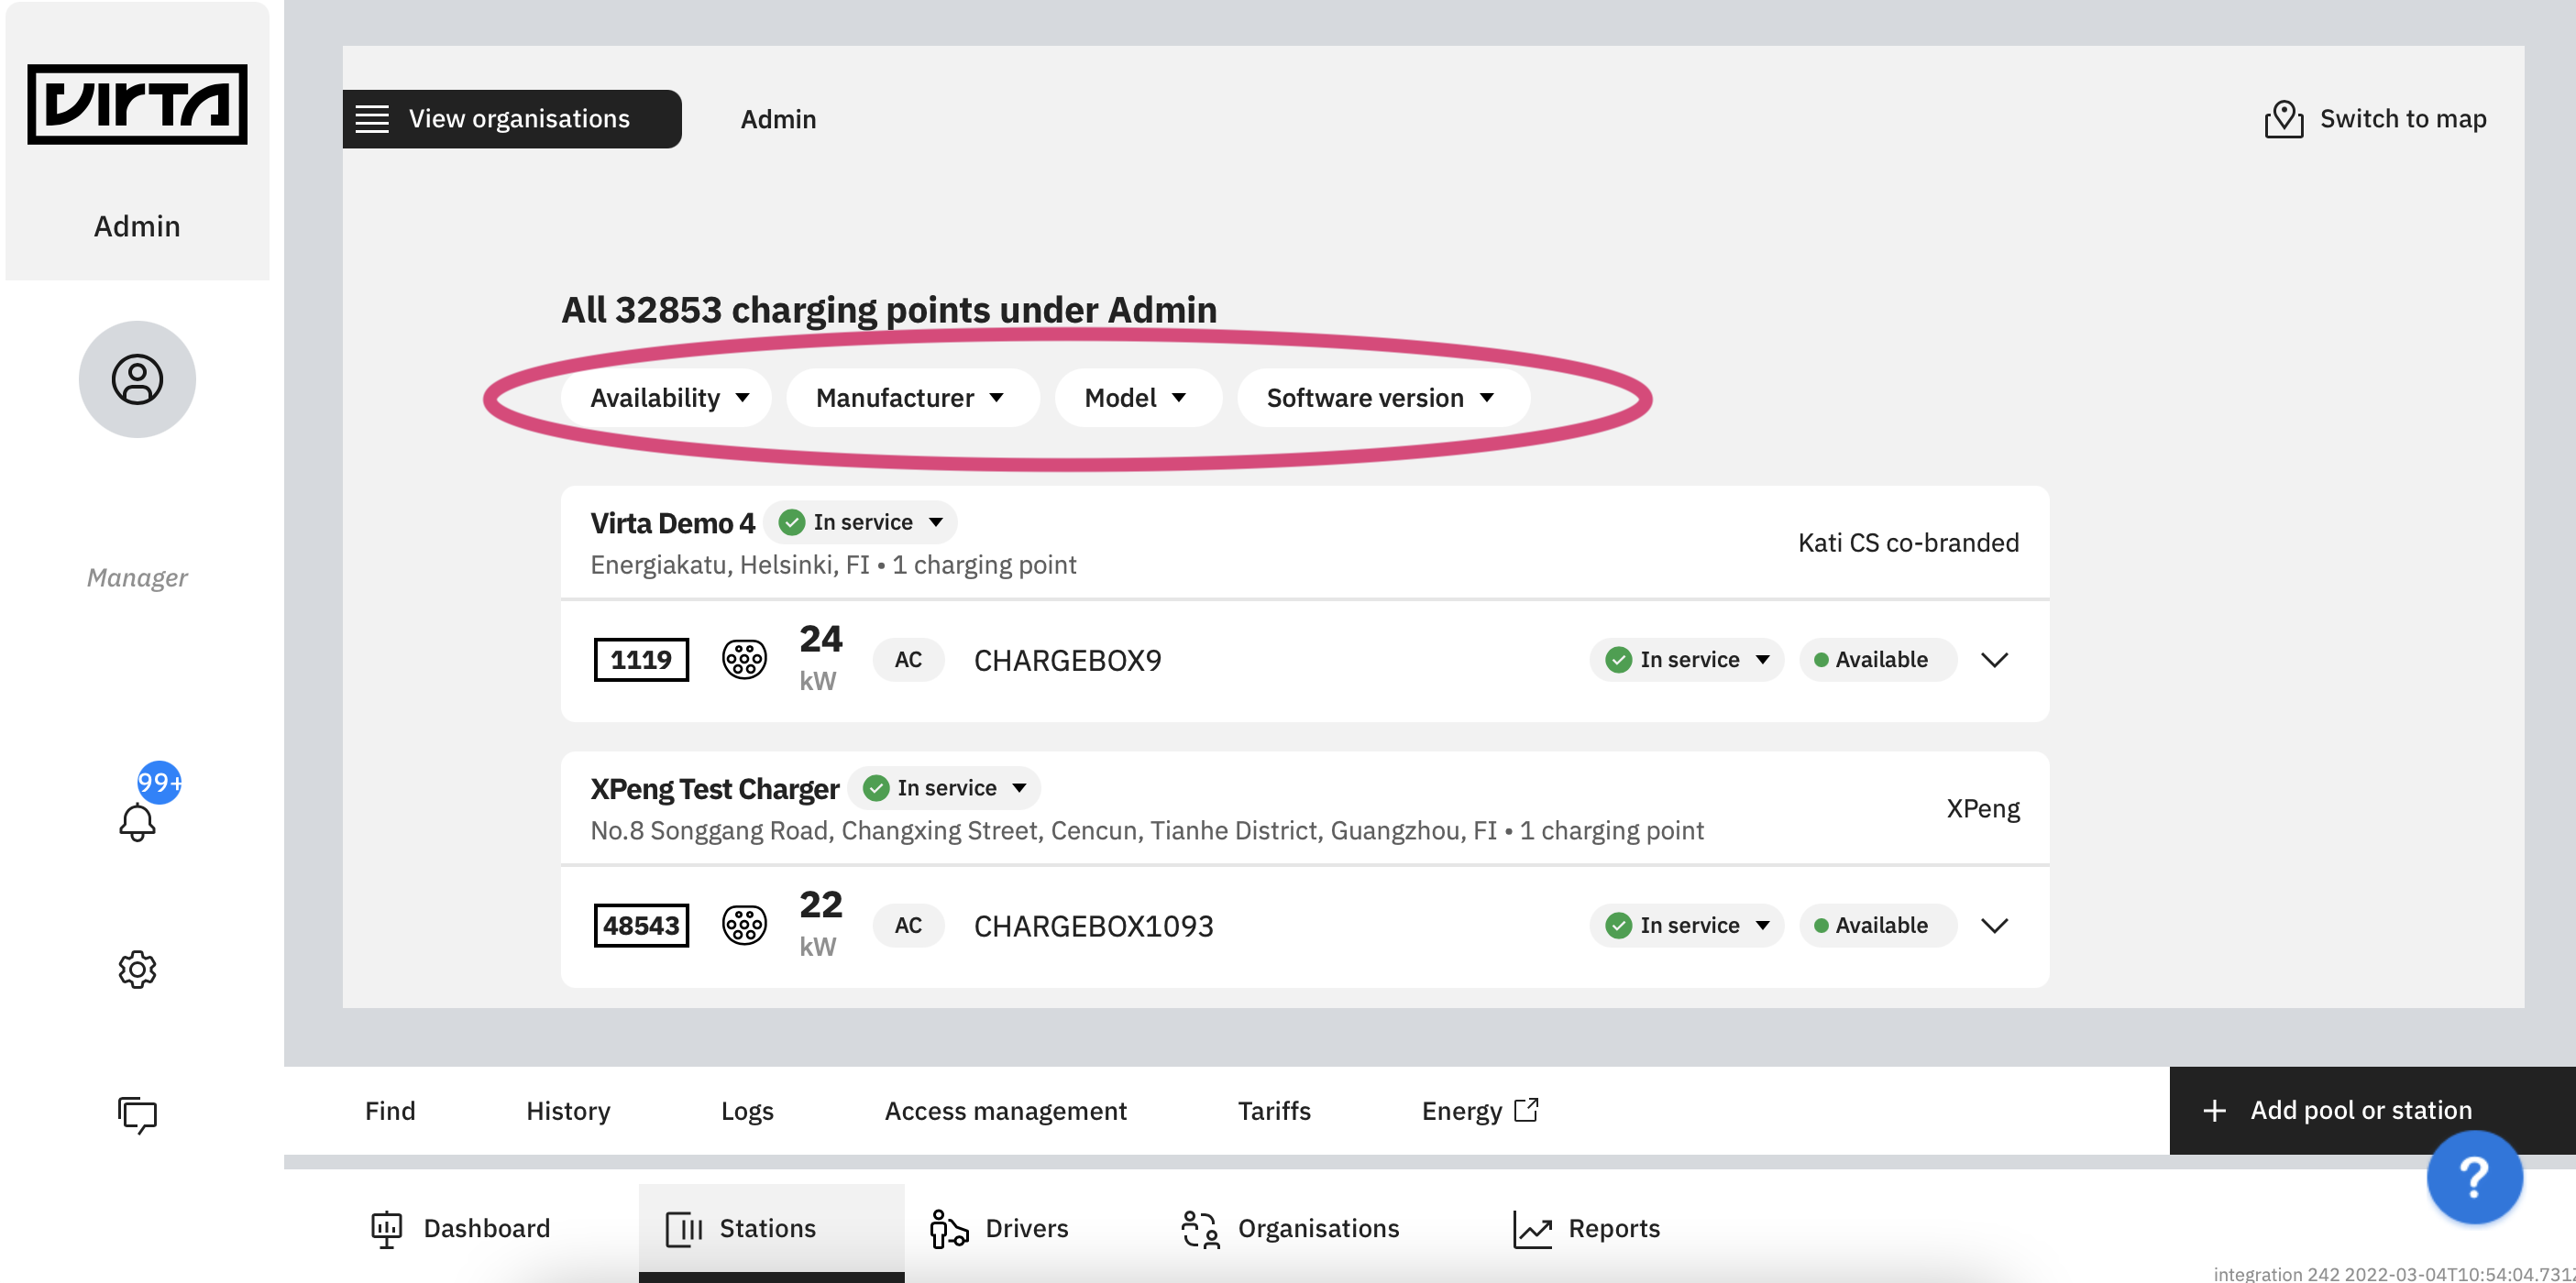The width and height of the screenshot is (2576, 1283).
Task: Click connector type icon for CHARGEBOX9
Action: tap(744, 660)
